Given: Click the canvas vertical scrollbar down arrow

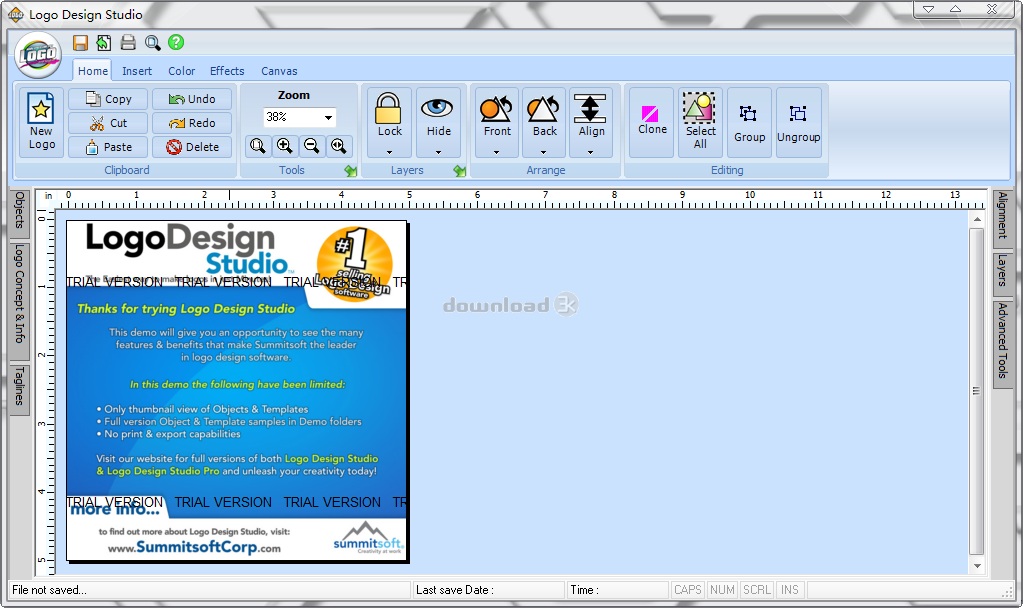Looking at the screenshot, I should (977, 566).
